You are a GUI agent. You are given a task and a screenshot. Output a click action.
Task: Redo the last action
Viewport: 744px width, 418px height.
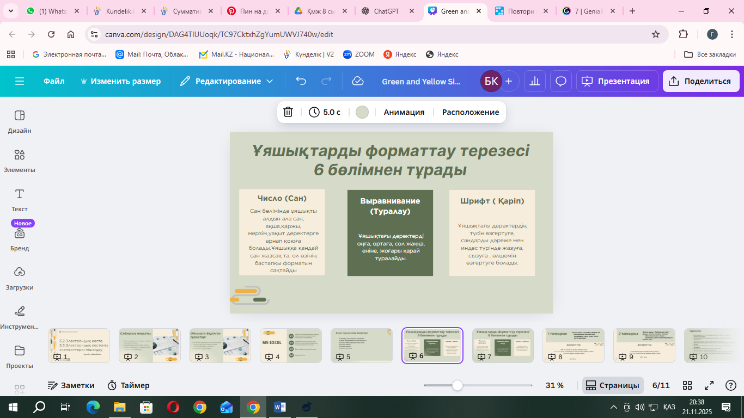pyautogui.click(x=326, y=81)
